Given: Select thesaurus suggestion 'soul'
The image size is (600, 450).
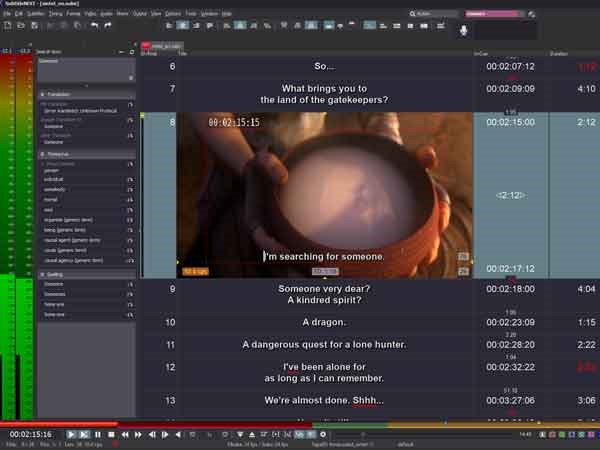Looking at the screenshot, I should 49,210.
